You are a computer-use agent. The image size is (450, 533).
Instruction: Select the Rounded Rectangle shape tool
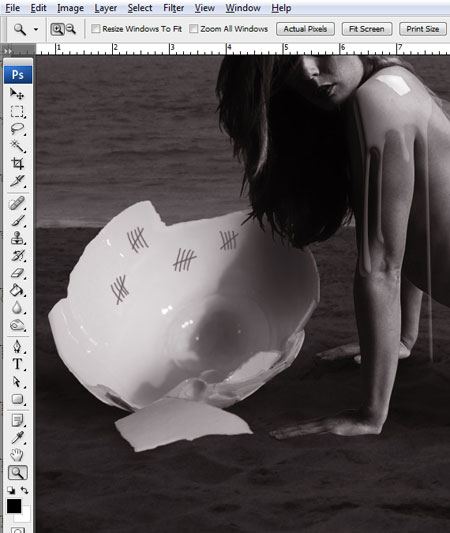(17, 399)
